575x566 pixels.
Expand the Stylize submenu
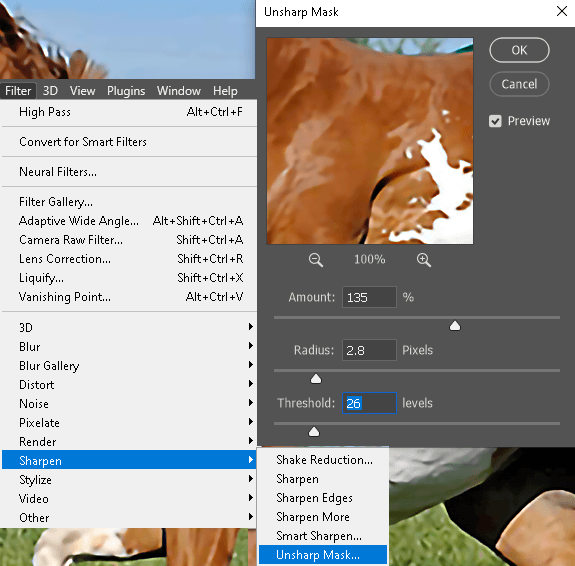[129, 479]
